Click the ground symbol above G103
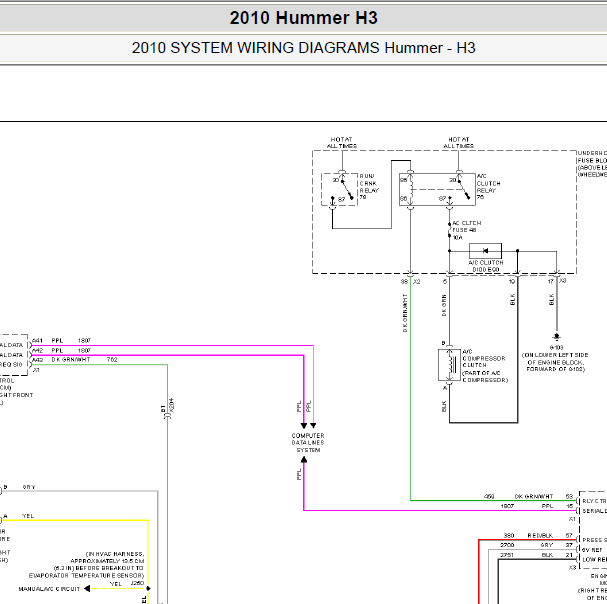The height and width of the screenshot is (604, 607). 556,337
